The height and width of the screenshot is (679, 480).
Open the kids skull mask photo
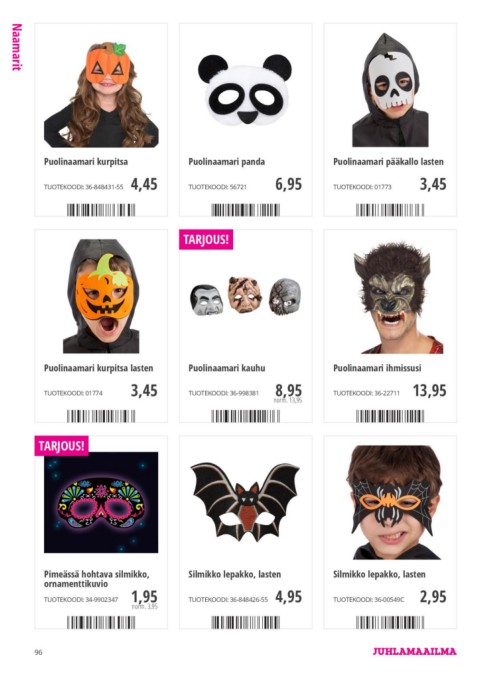click(390, 90)
